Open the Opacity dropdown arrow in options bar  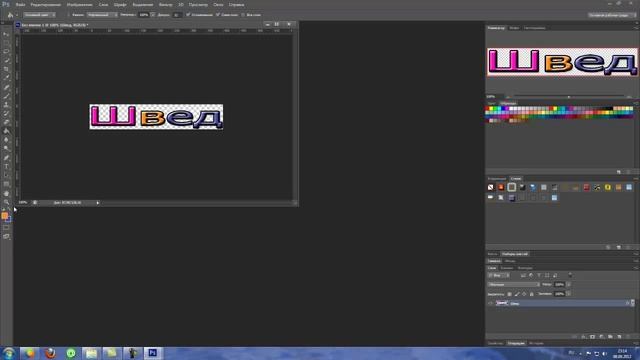153,15
